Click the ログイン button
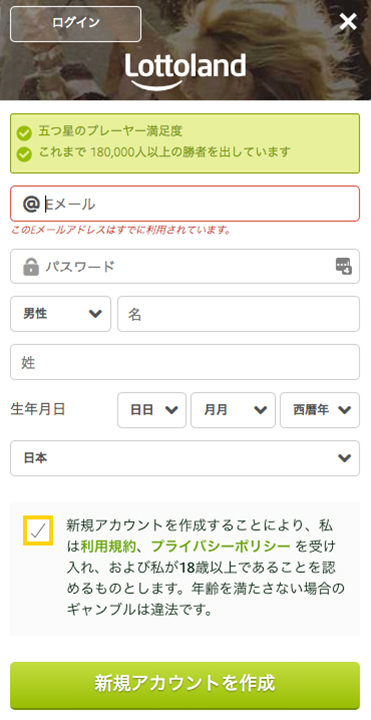 pos(76,24)
